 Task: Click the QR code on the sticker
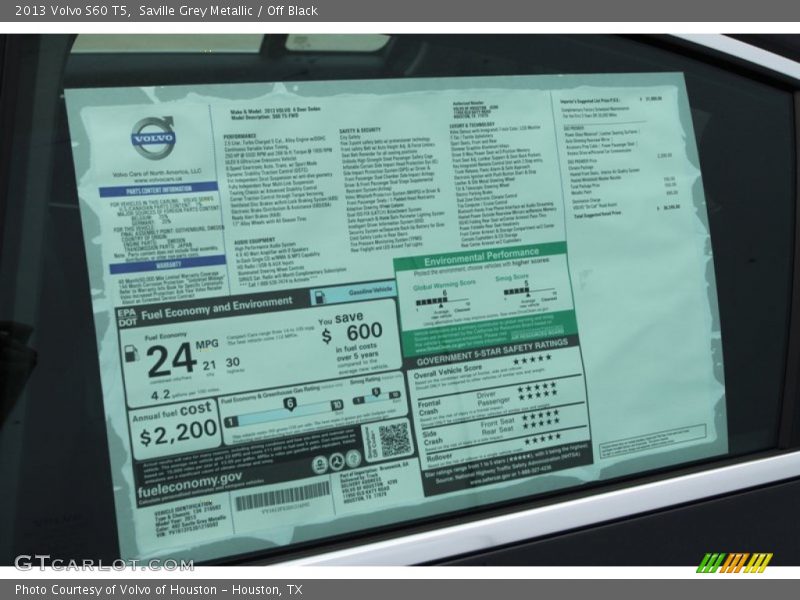(394, 439)
